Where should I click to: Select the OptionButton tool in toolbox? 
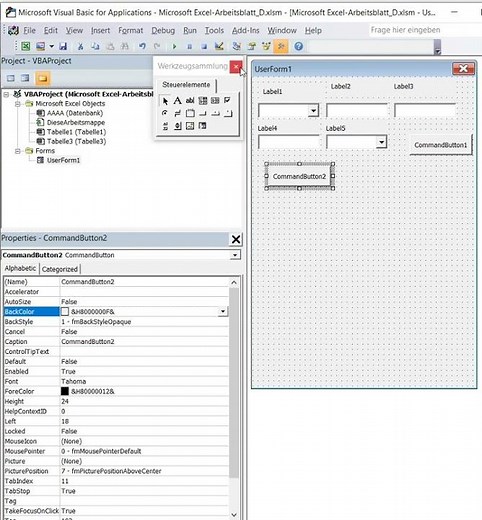(165, 113)
